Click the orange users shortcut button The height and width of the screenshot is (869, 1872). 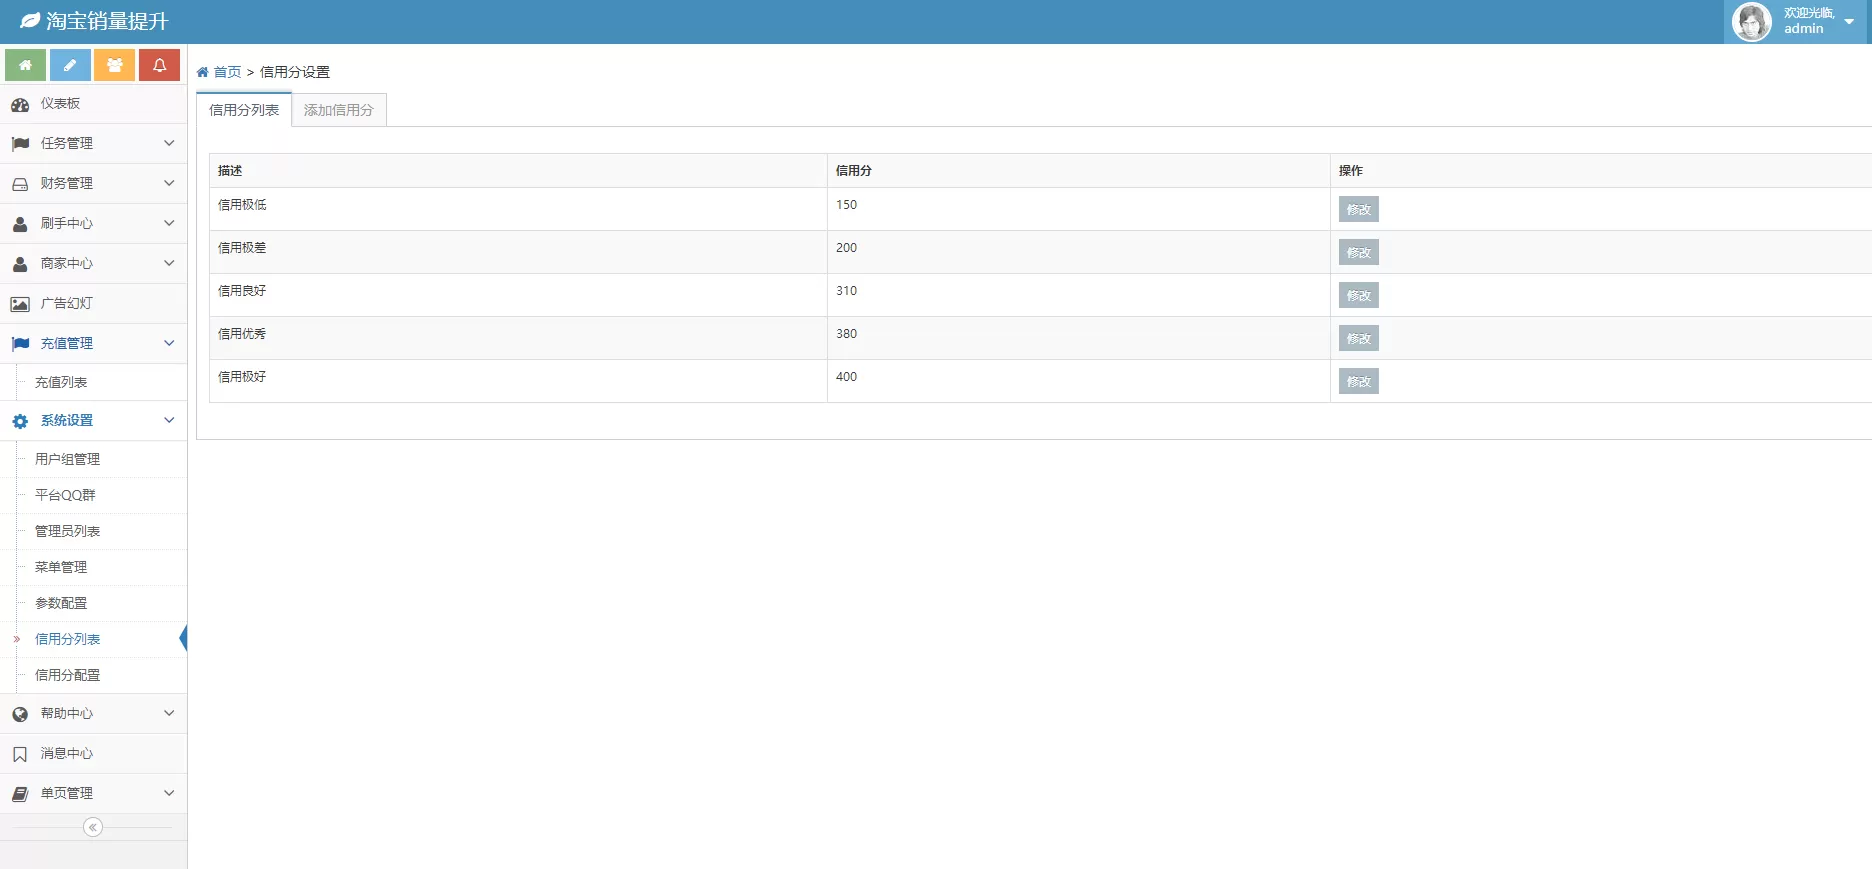click(115, 65)
